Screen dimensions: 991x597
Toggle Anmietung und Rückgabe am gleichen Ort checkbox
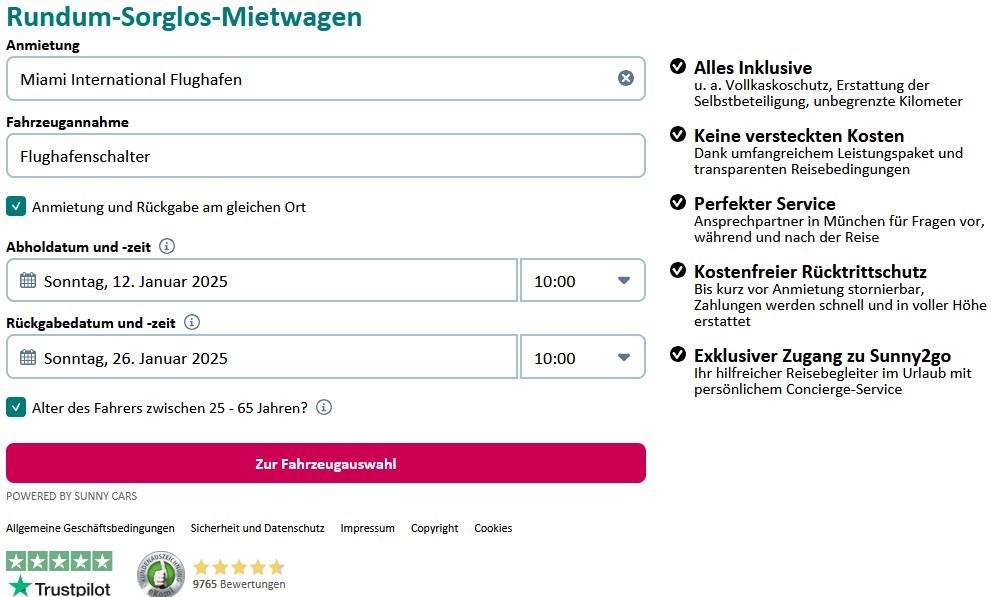[x=16, y=207]
